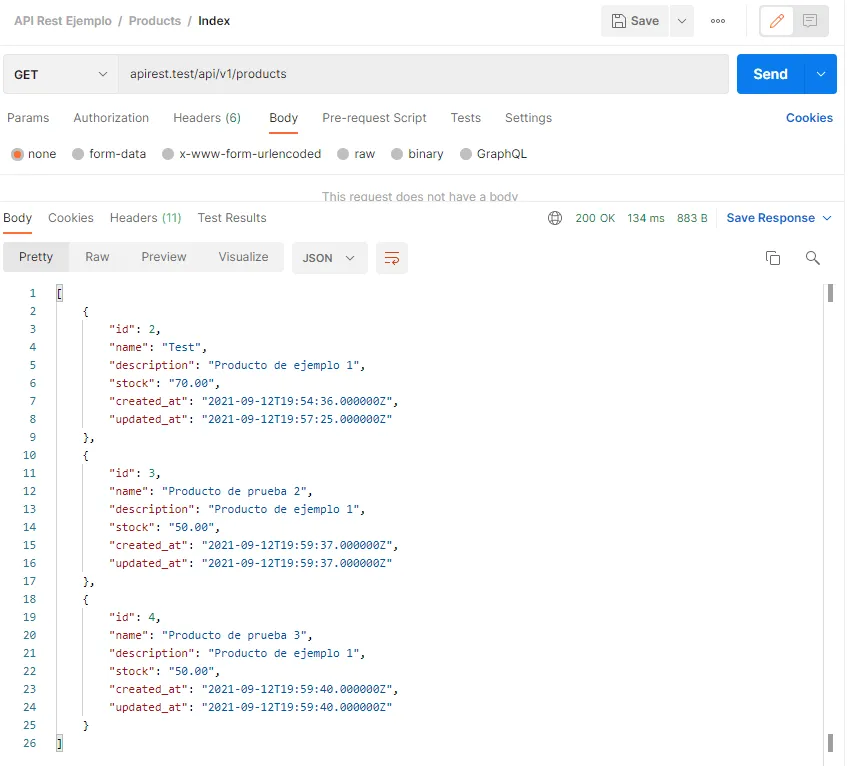Open the response Body tab
The image size is (849, 766).
(17, 218)
